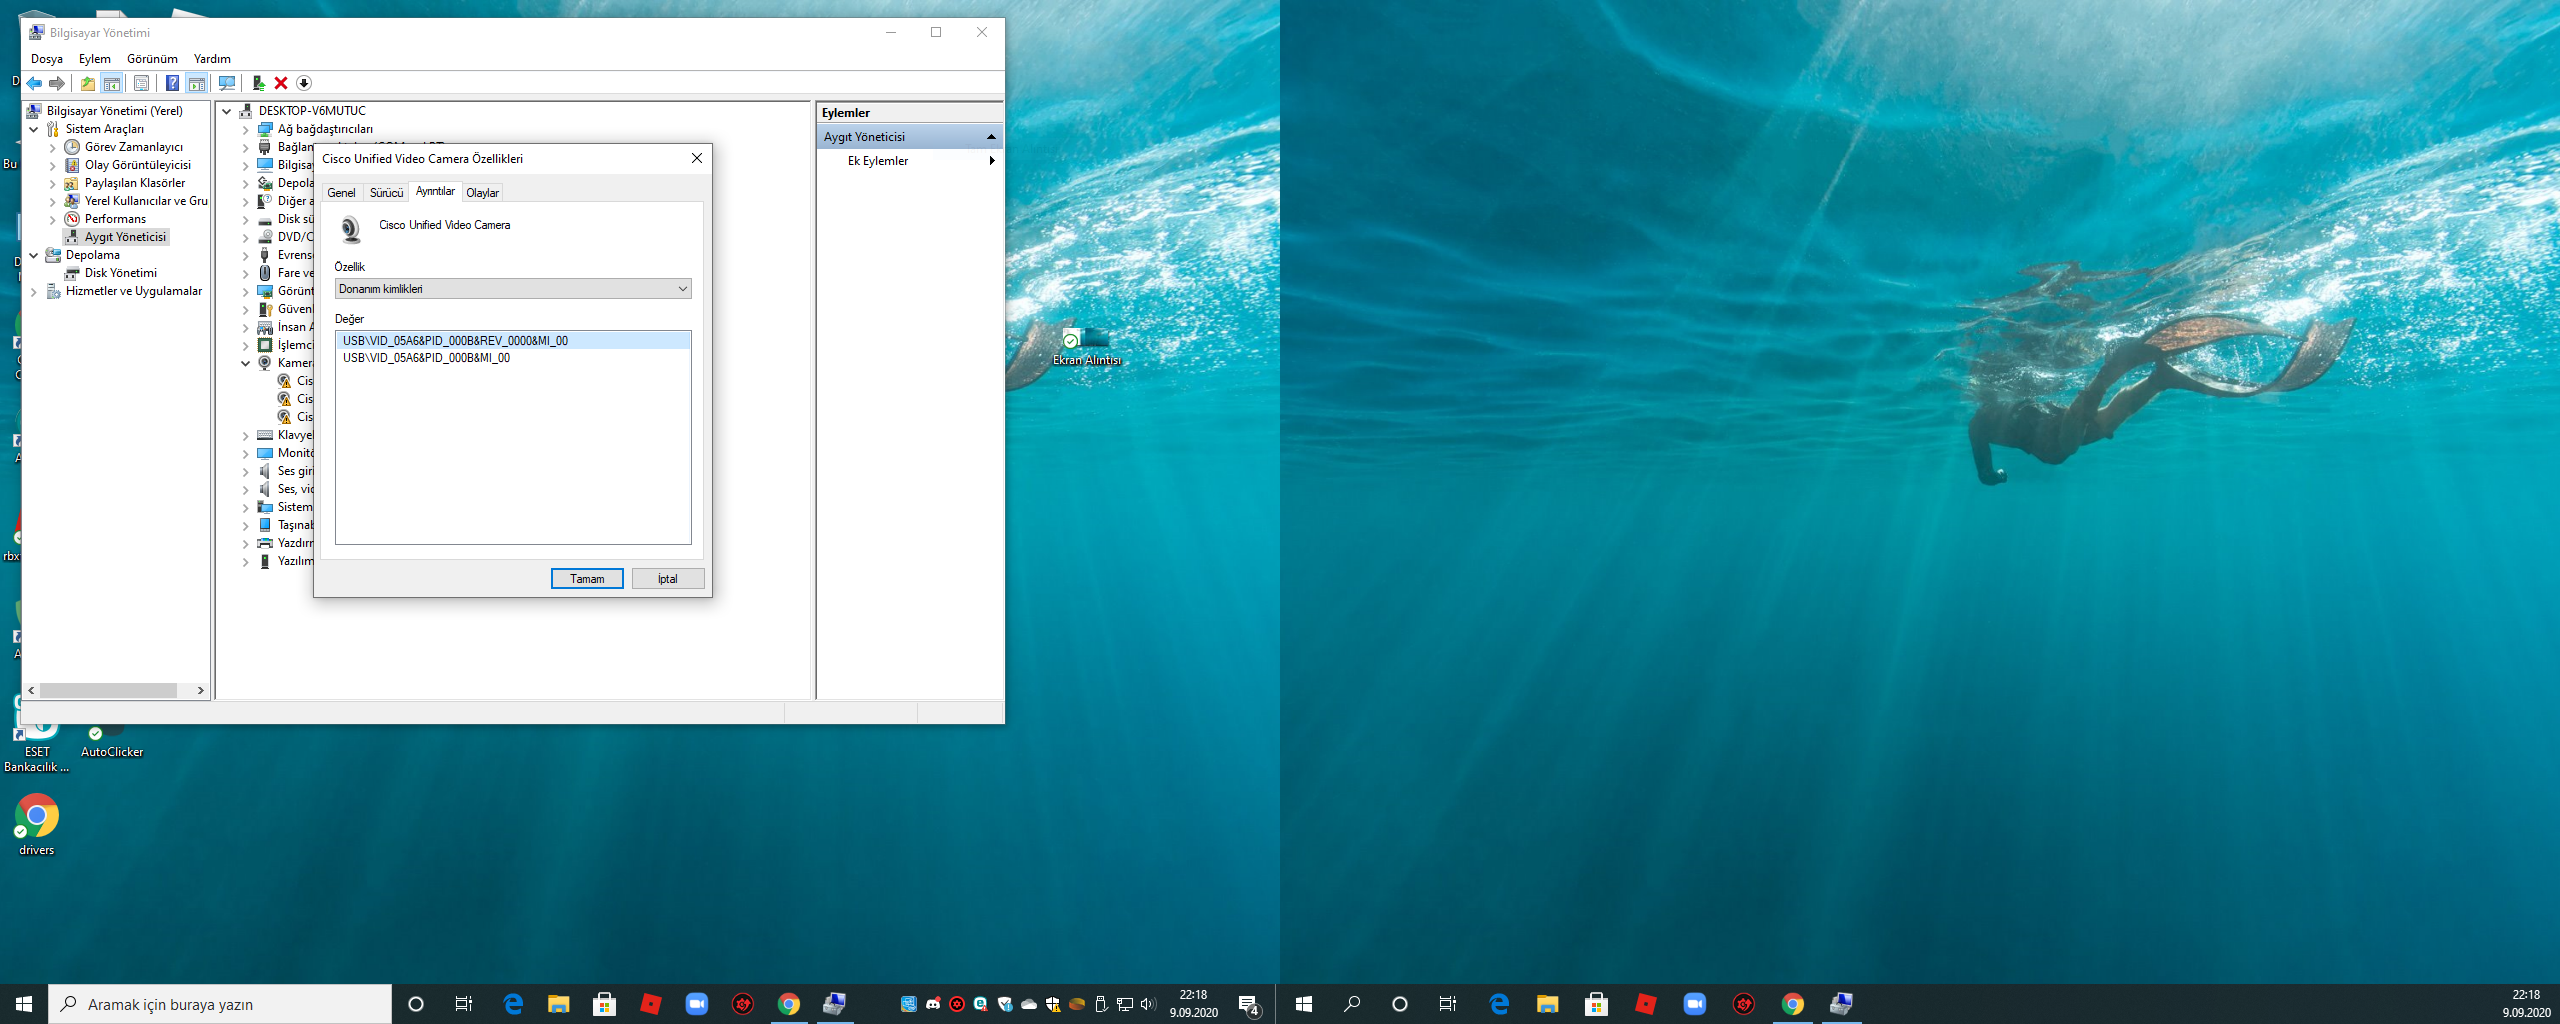Click the Tamam button
Screen dimensions: 2560x1024
(587, 579)
